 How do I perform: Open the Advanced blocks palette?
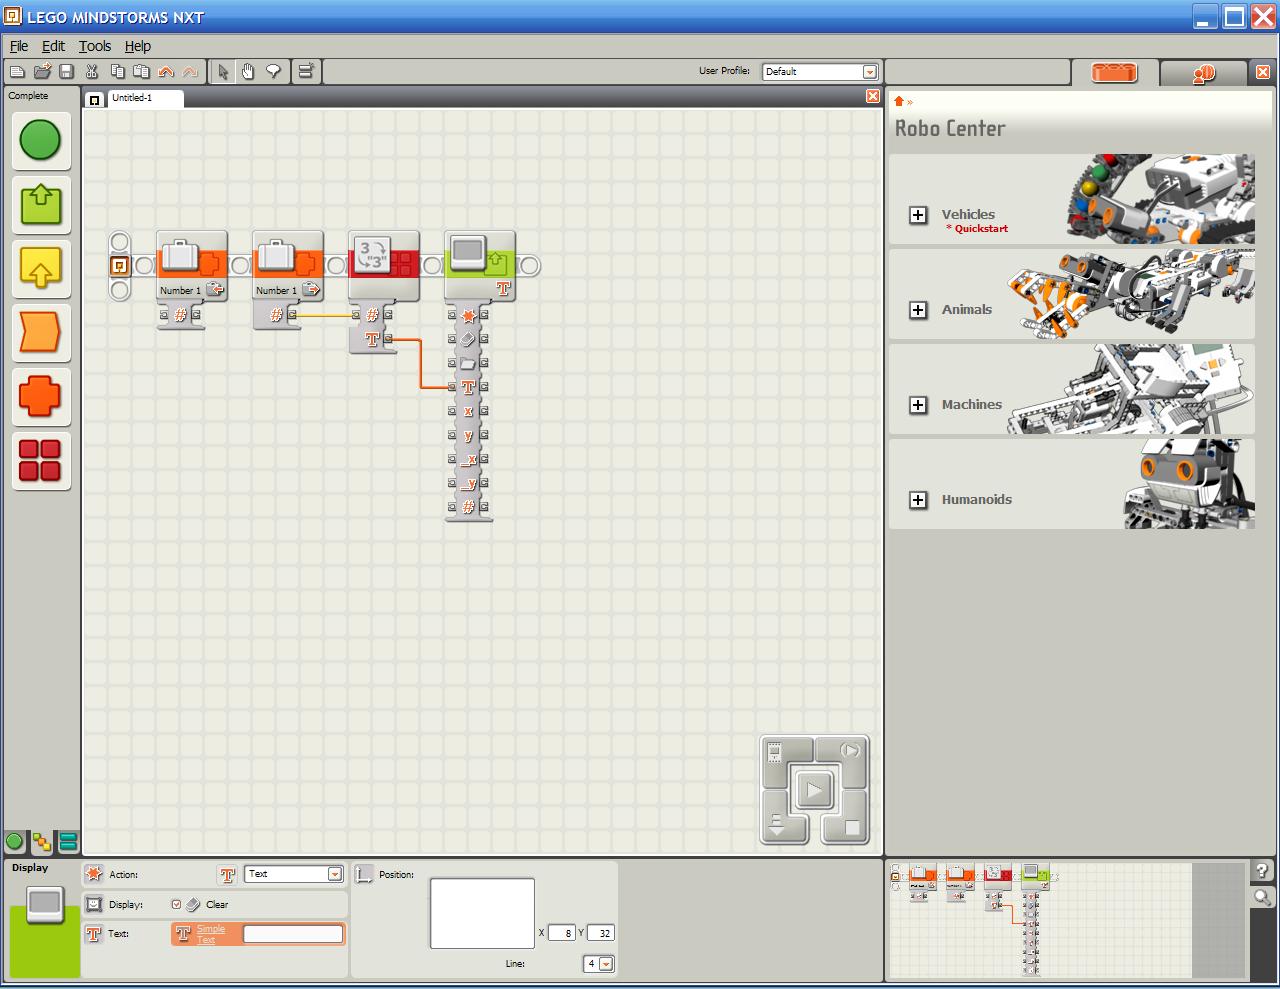41,460
